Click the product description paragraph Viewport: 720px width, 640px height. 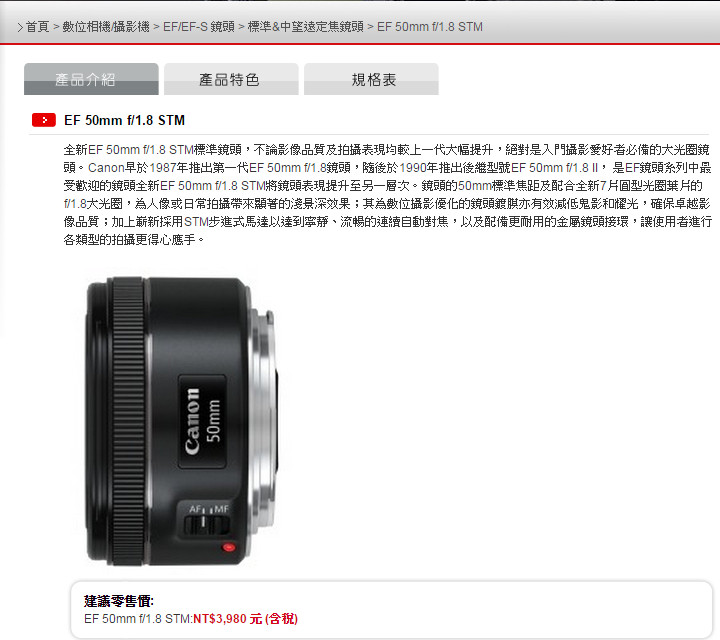[x=387, y=194]
